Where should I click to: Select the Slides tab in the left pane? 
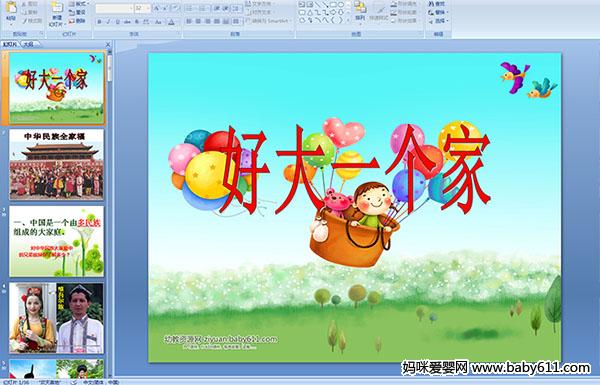pos(10,44)
